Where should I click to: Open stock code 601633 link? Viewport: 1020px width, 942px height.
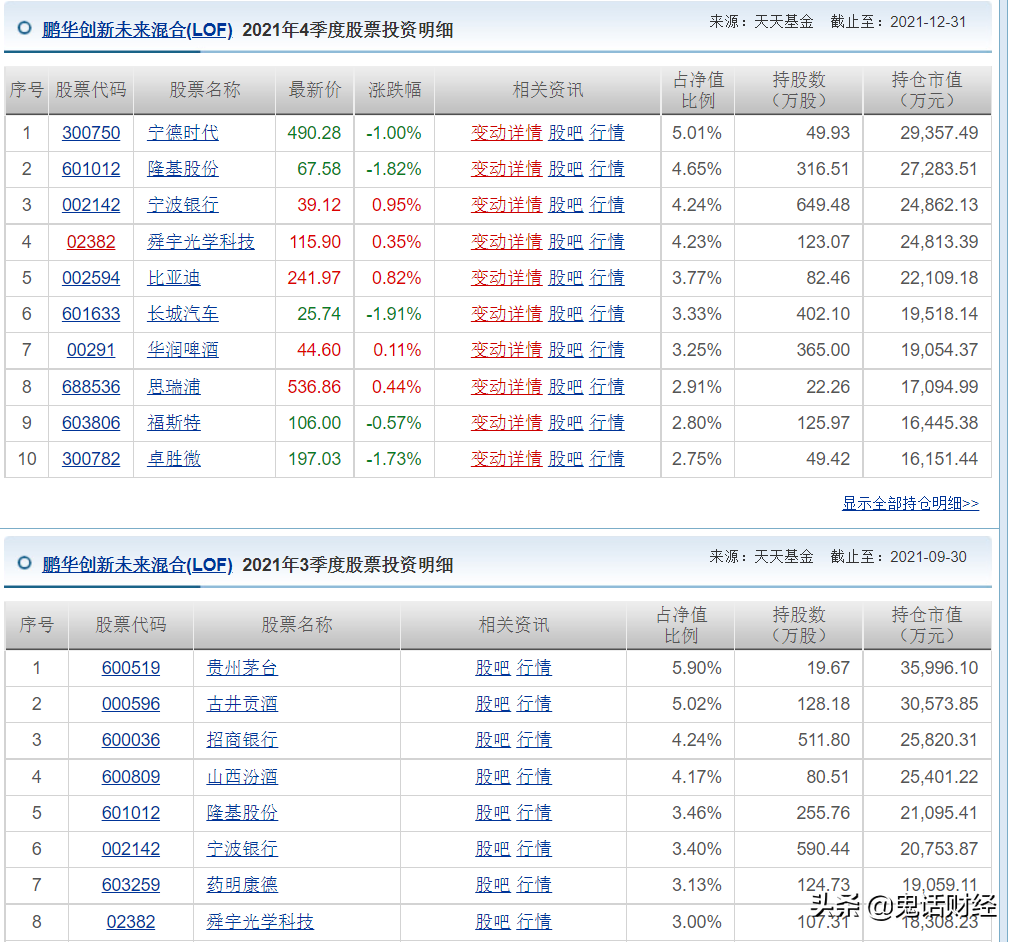click(91, 314)
